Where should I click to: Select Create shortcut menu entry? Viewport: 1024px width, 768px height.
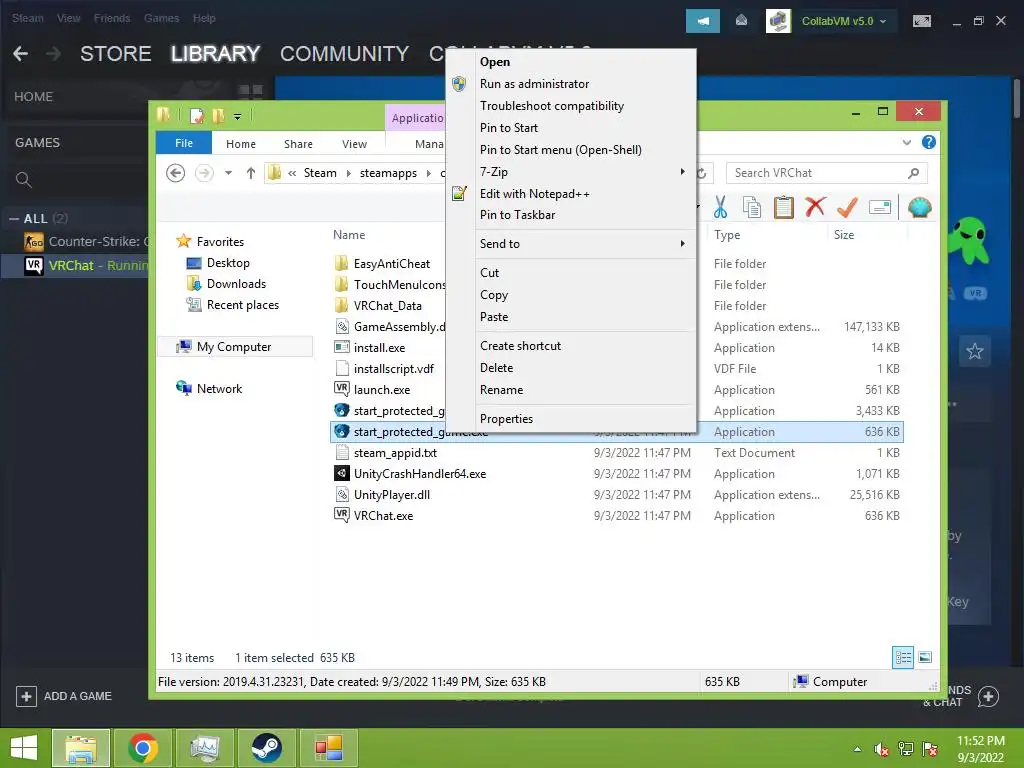[x=520, y=345]
